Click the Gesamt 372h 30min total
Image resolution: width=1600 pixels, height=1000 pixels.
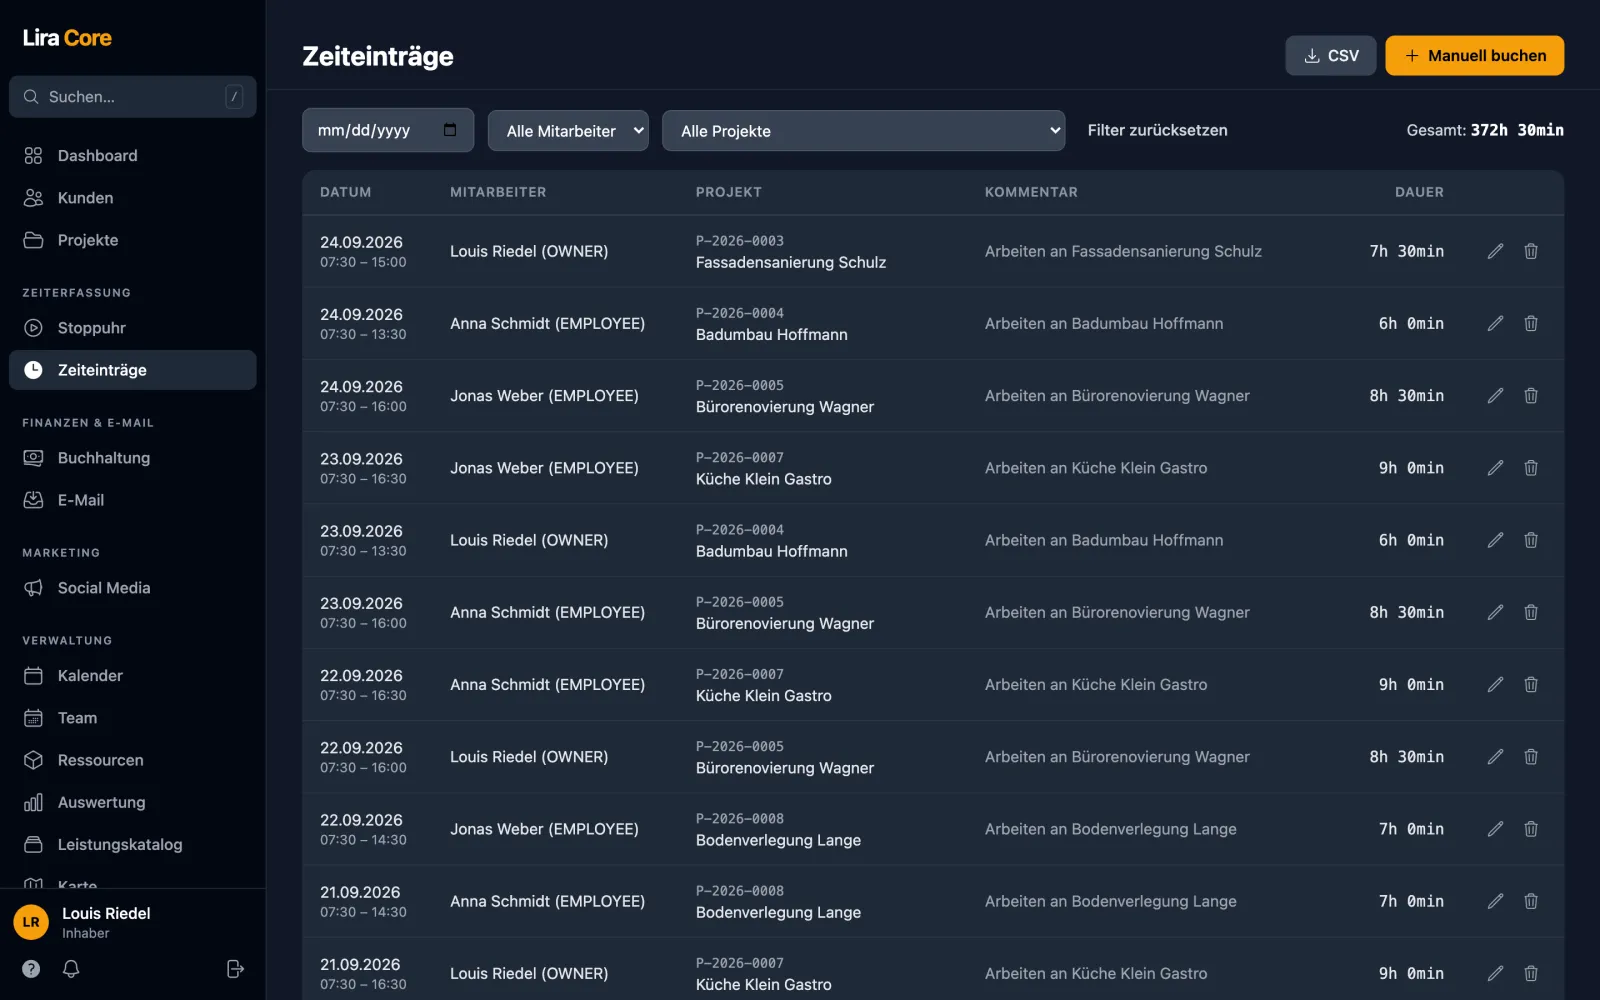click(1485, 130)
